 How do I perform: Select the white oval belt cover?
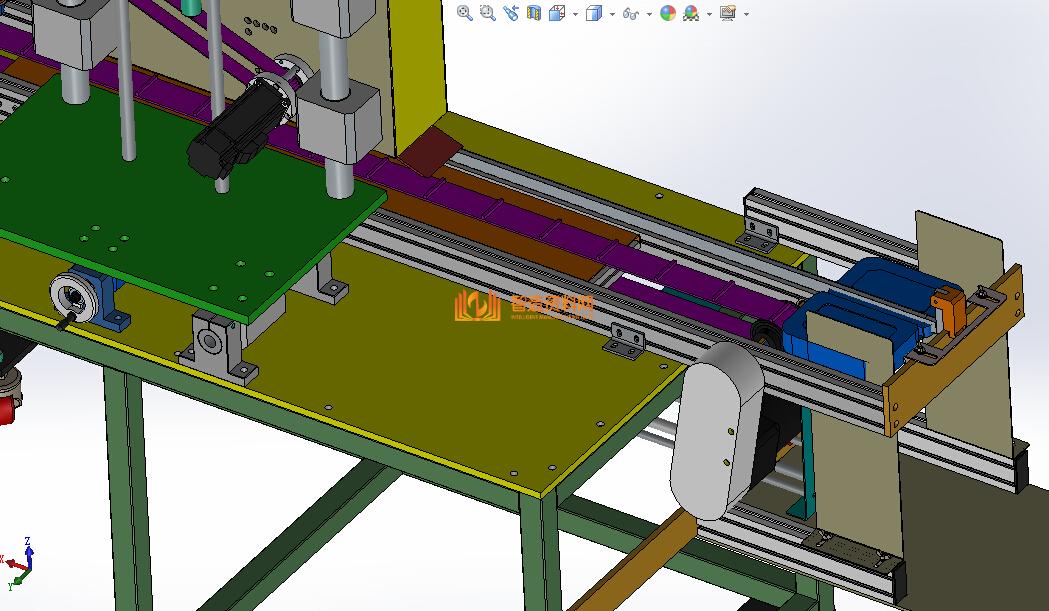pos(717,430)
